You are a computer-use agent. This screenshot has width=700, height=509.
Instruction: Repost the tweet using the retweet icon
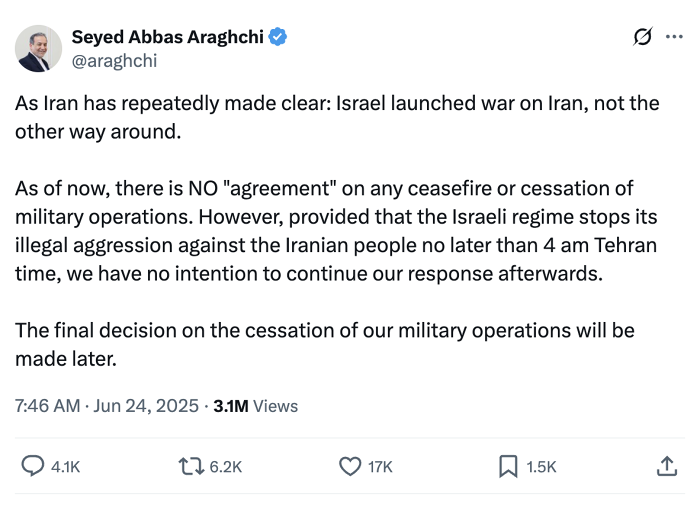[x=189, y=466]
